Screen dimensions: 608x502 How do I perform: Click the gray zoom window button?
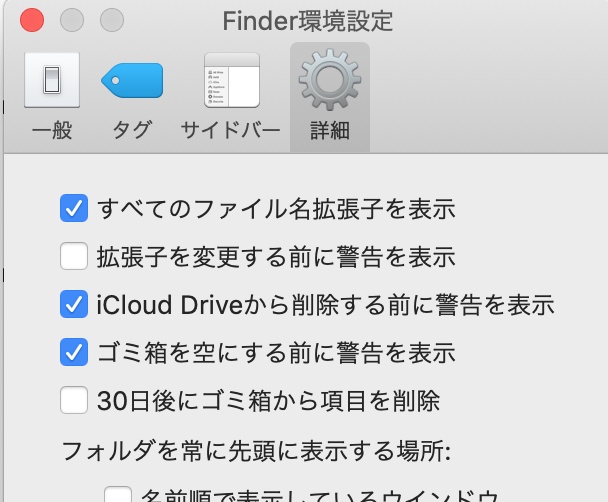coord(112,19)
